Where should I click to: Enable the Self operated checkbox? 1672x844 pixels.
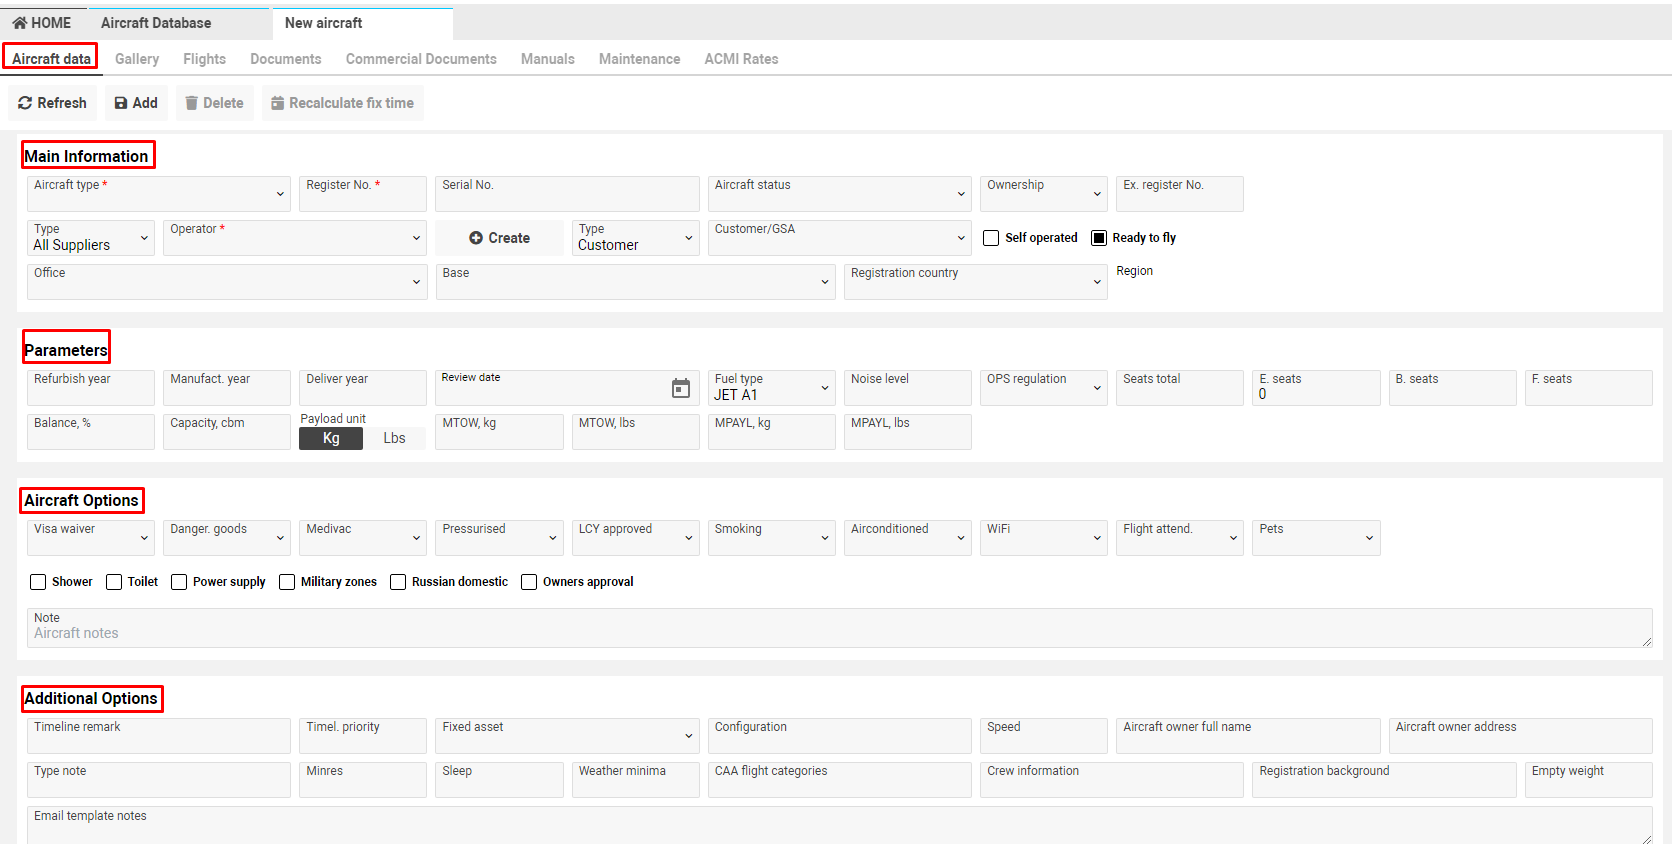(991, 238)
